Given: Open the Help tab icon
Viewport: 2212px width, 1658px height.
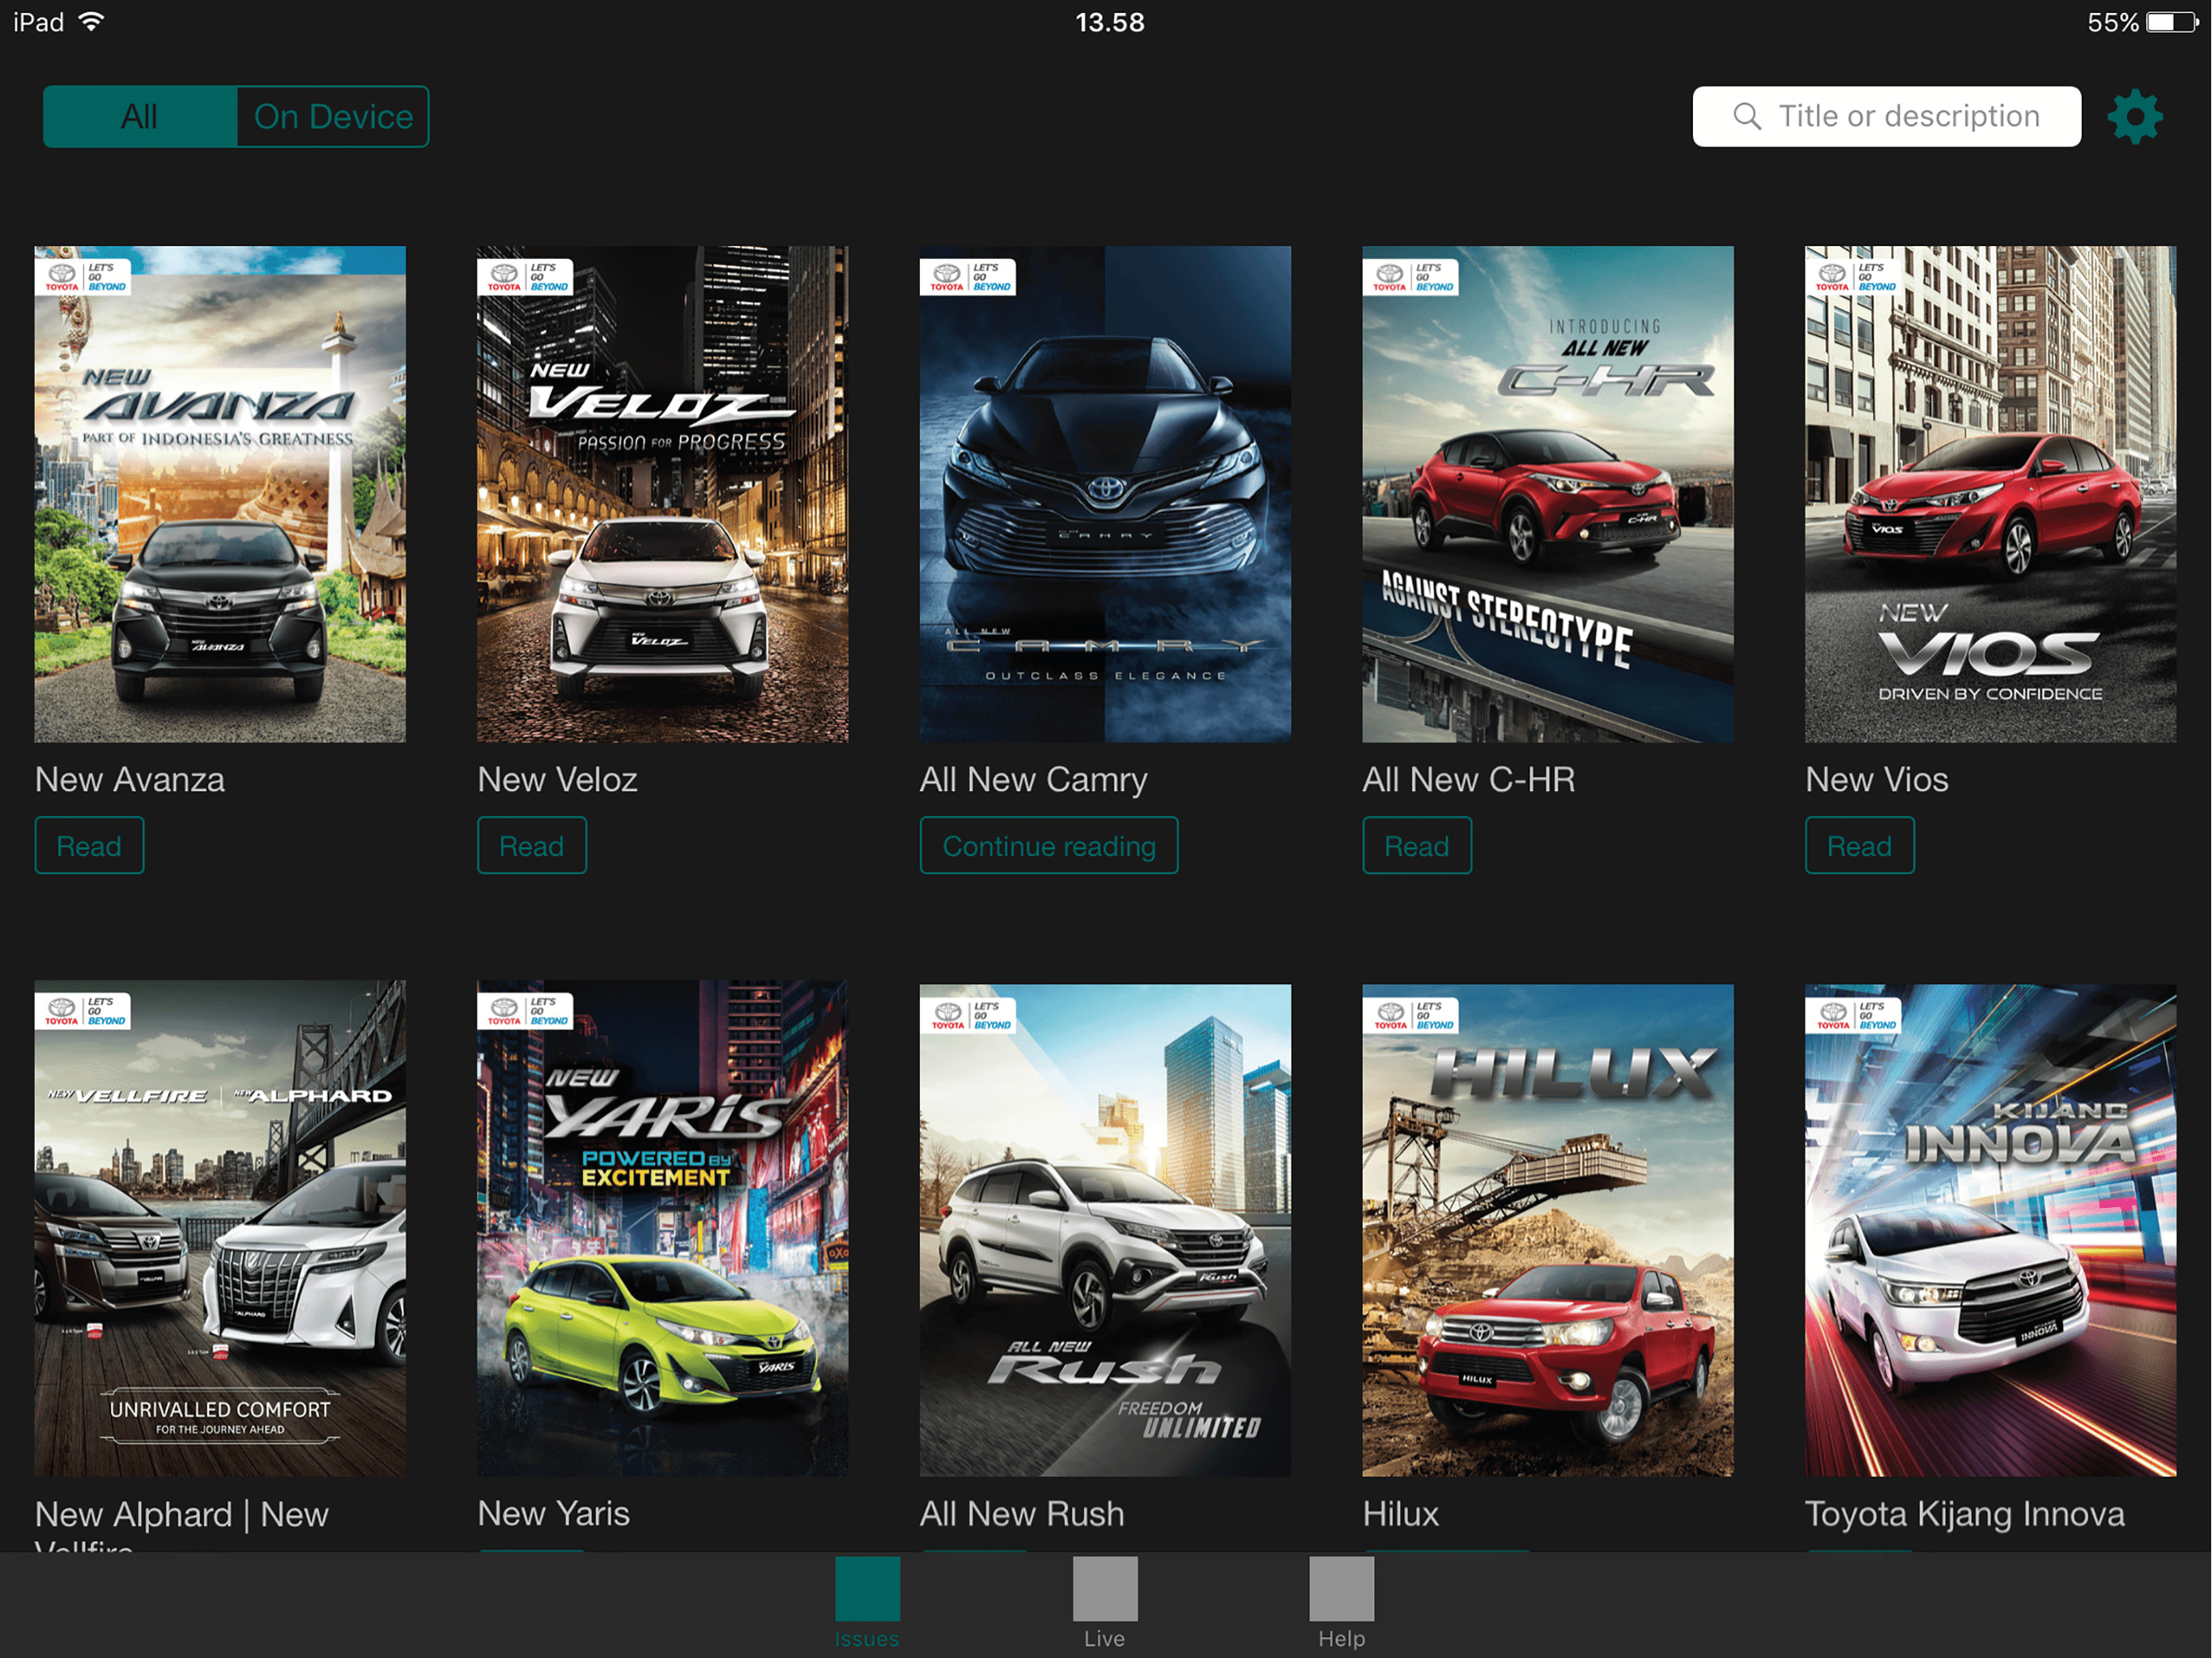Looking at the screenshot, I should click(x=1341, y=1588).
